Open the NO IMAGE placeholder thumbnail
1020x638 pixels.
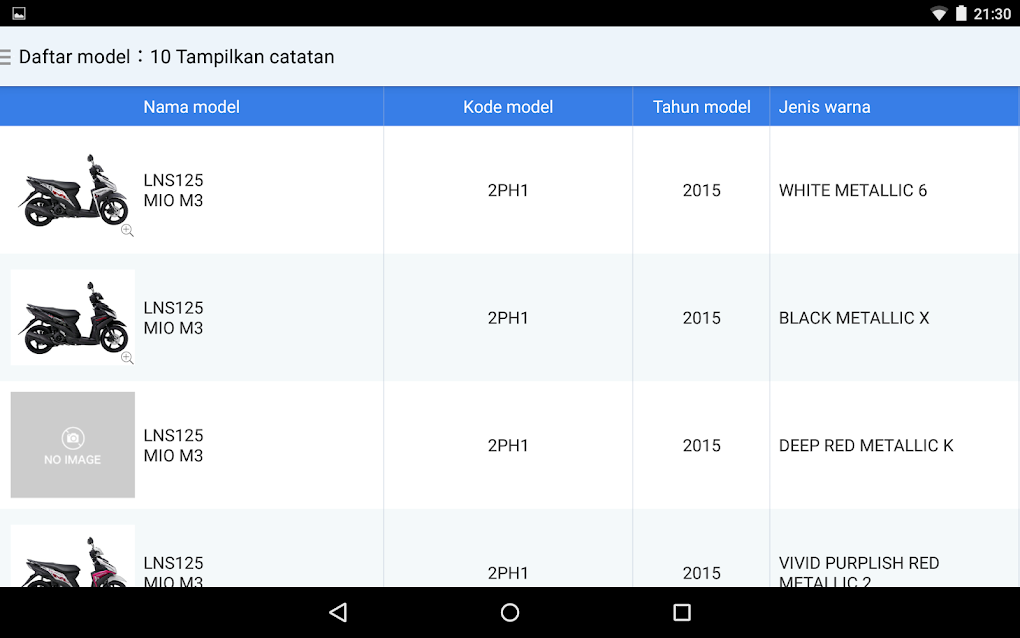[72, 445]
